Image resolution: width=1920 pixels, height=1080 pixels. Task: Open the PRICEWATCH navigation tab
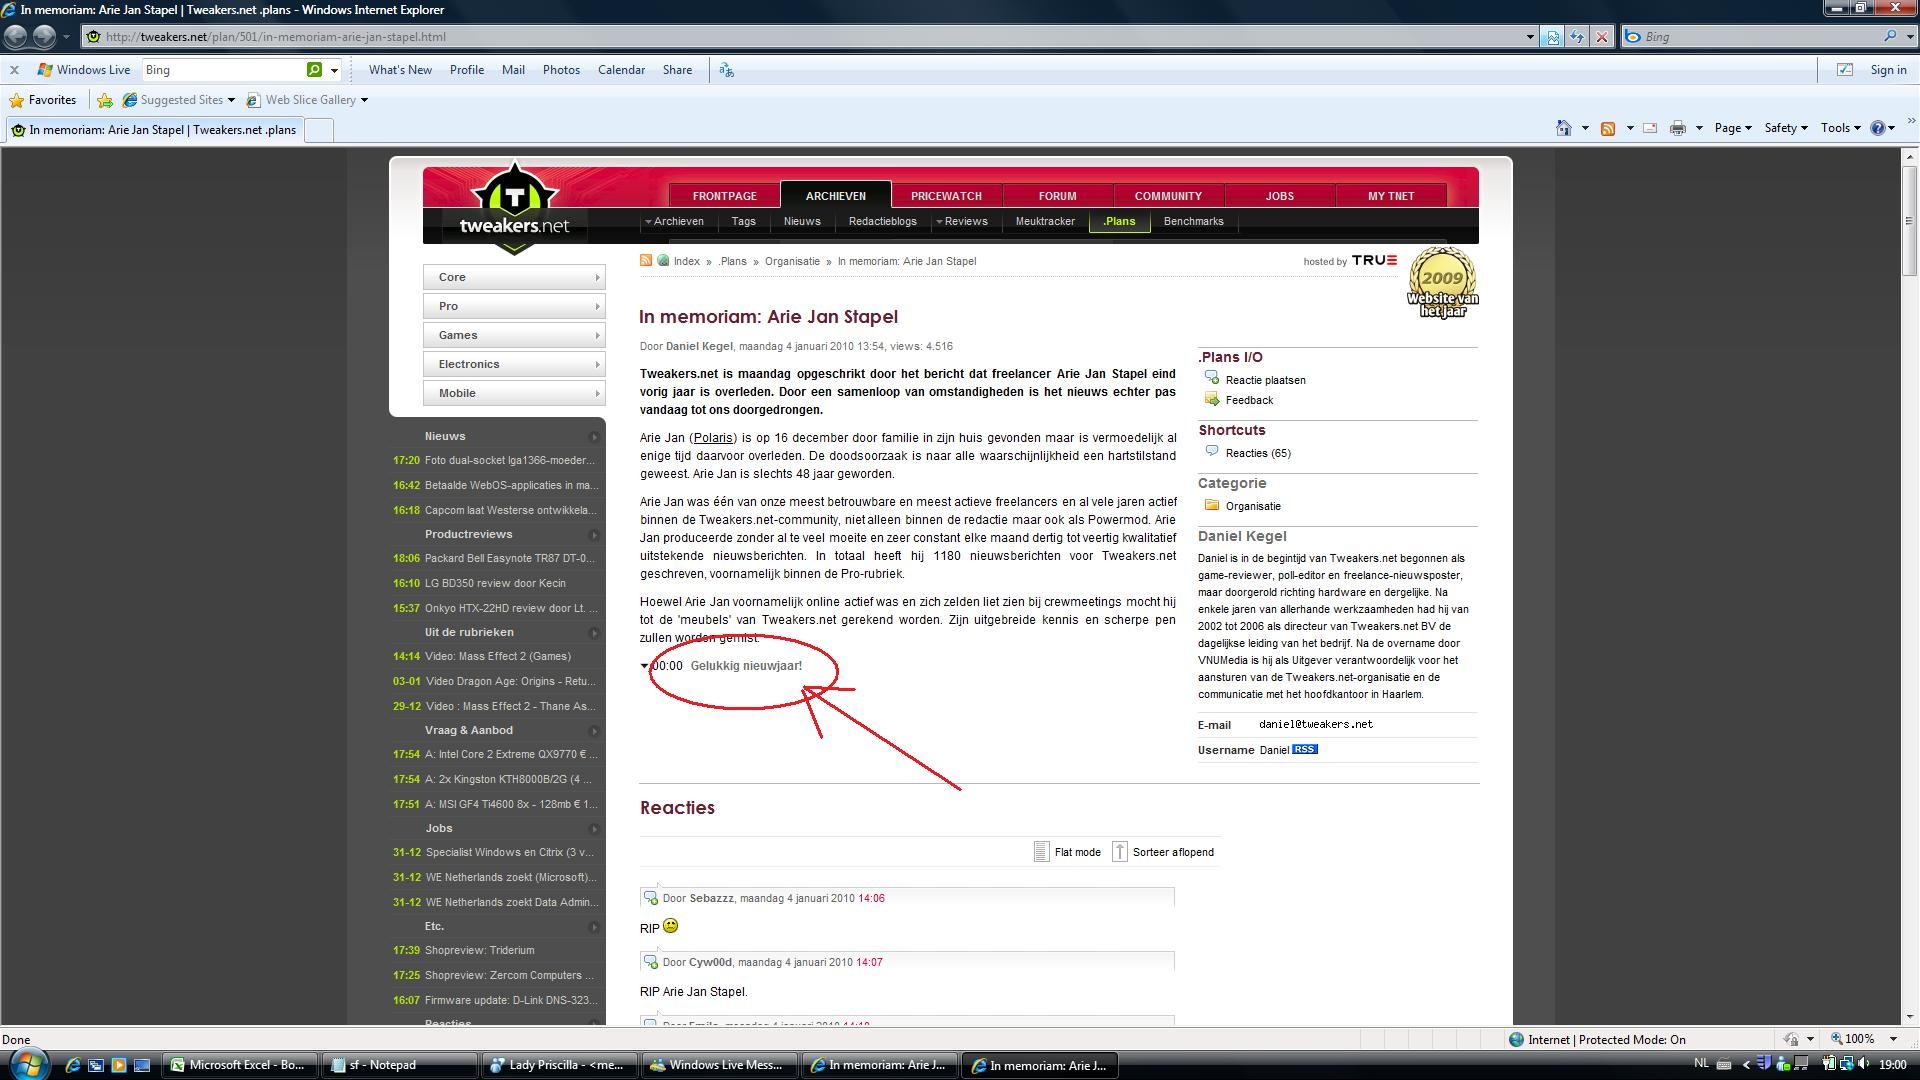pos(946,196)
